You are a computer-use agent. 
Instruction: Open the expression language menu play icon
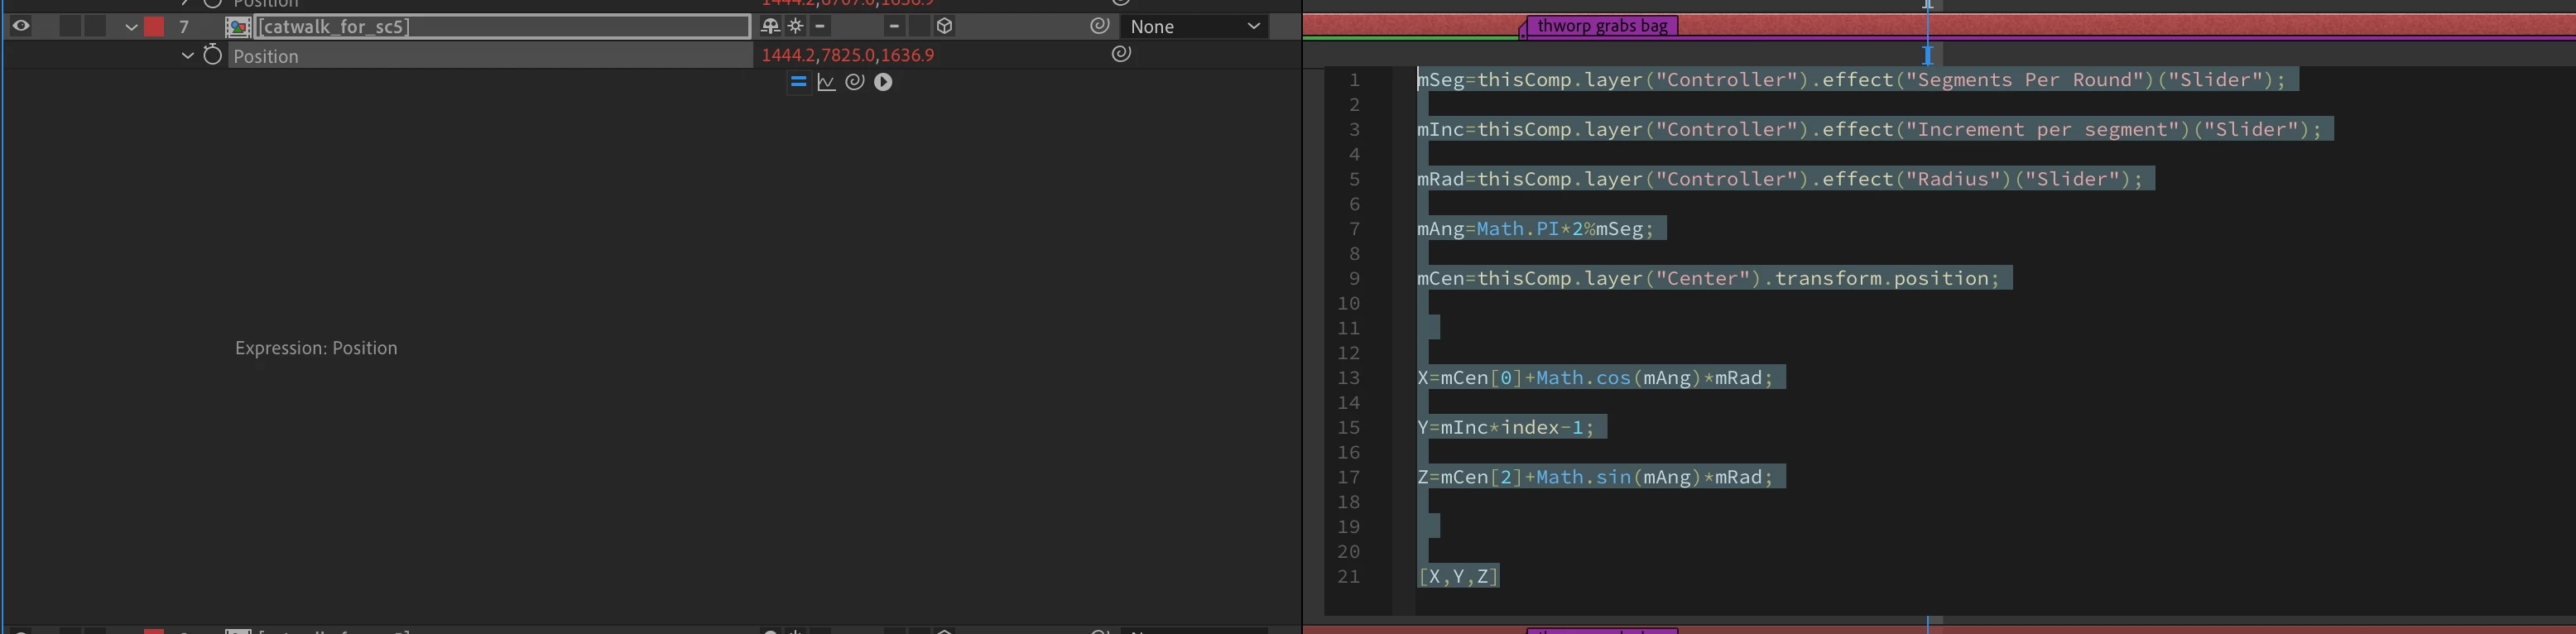point(883,82)
